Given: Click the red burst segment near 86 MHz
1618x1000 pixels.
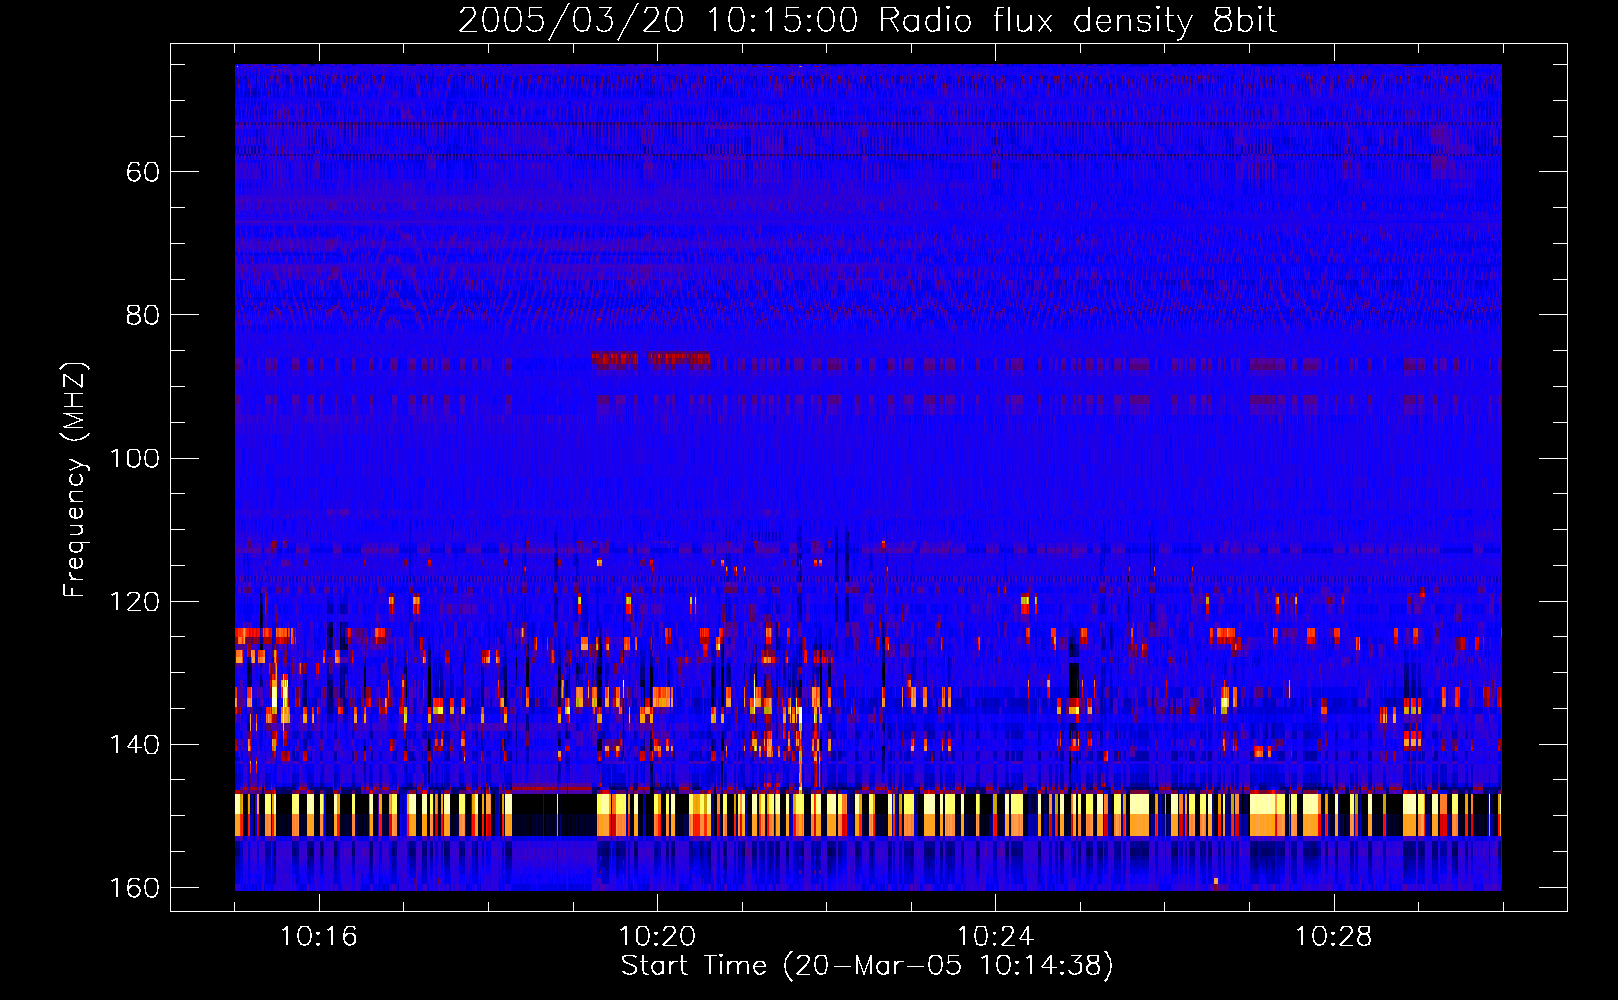Looking at the screenshot, I should (651, 358).
